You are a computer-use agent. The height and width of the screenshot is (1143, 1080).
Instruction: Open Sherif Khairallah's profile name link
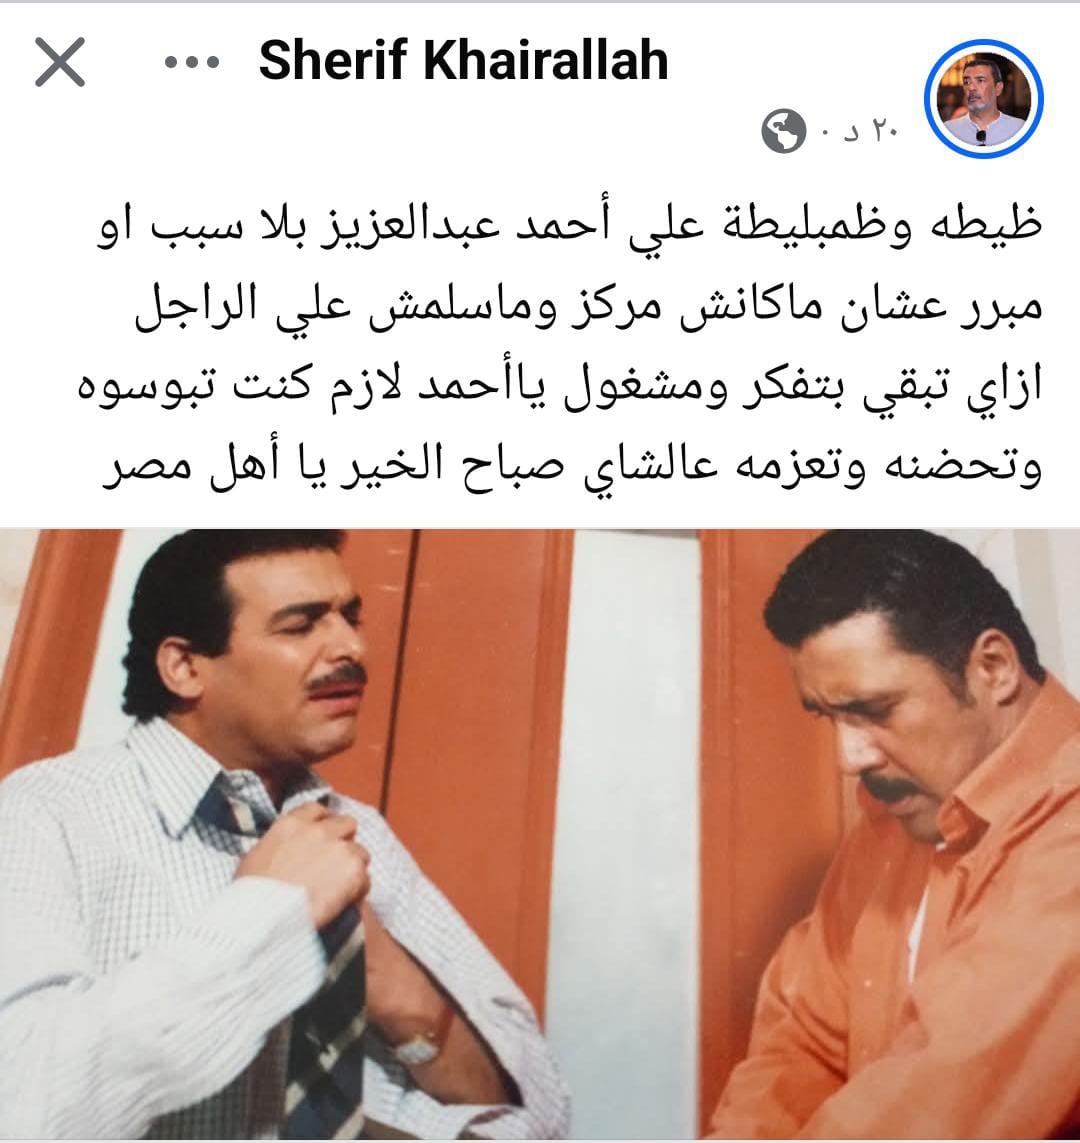463,60
